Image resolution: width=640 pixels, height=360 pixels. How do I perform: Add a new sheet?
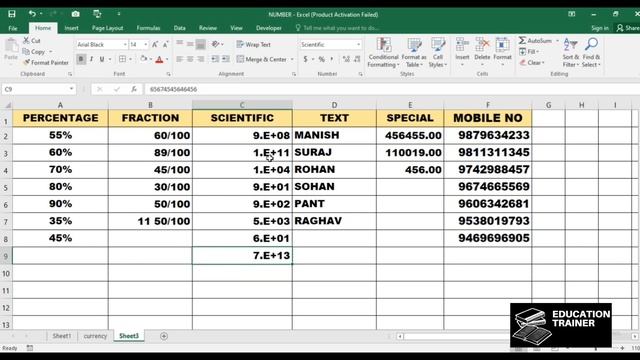point(164,336)
